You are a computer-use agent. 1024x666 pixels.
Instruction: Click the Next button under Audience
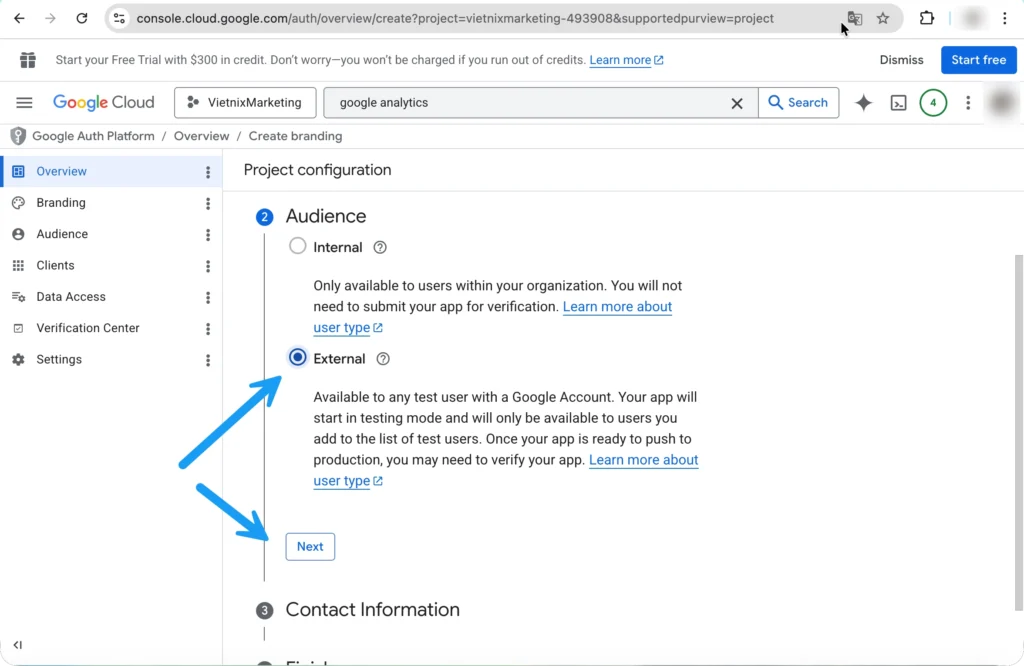pyautogui.click(x=310, y=547)
